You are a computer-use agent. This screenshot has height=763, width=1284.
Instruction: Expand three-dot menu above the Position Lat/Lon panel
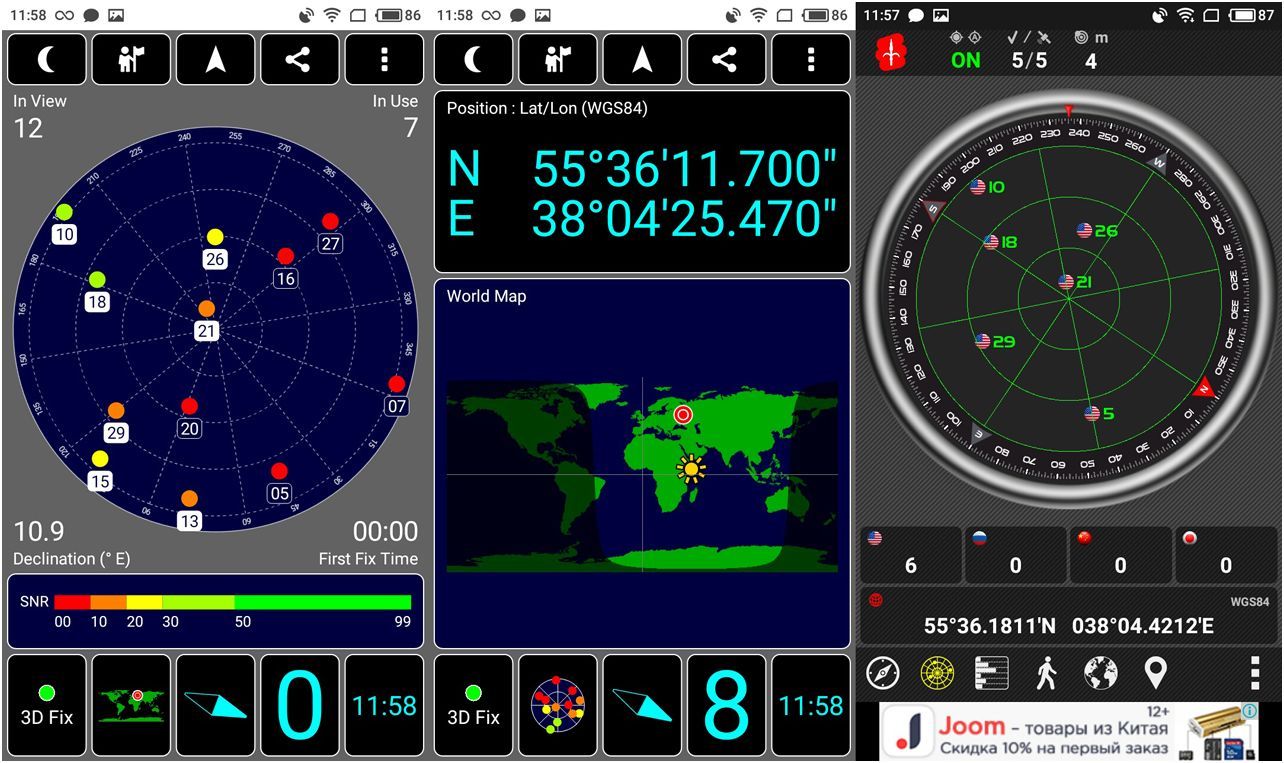point(810,60)
